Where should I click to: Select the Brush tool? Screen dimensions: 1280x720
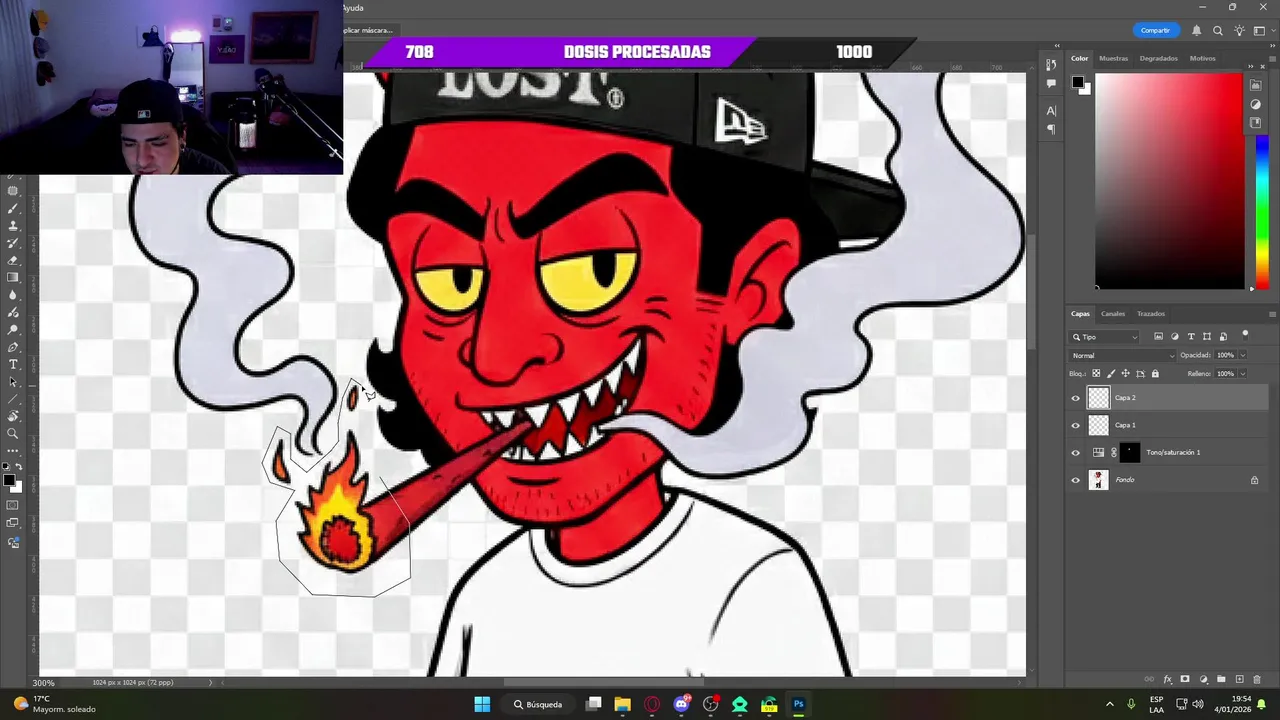[13, 208]
